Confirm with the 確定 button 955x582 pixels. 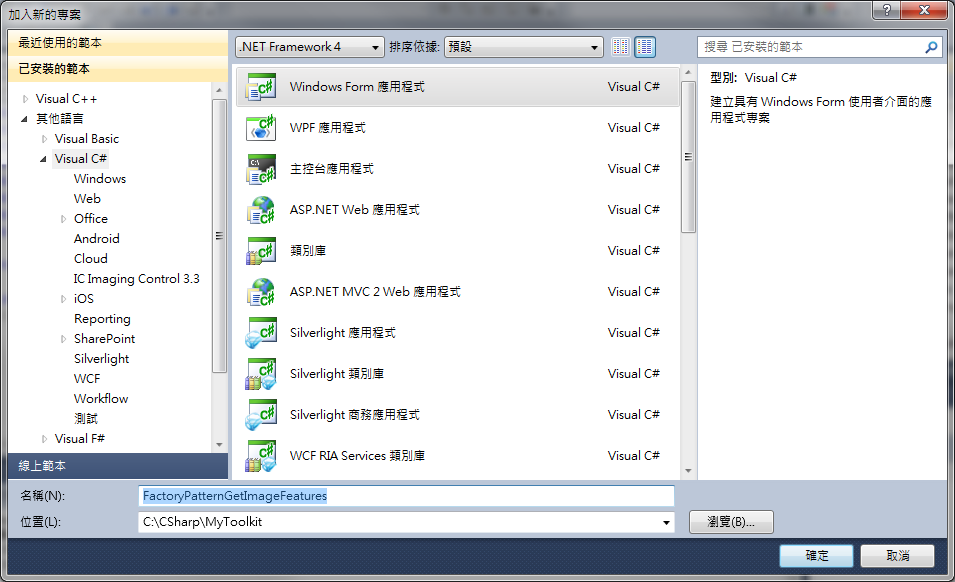(x=816, y=556)
